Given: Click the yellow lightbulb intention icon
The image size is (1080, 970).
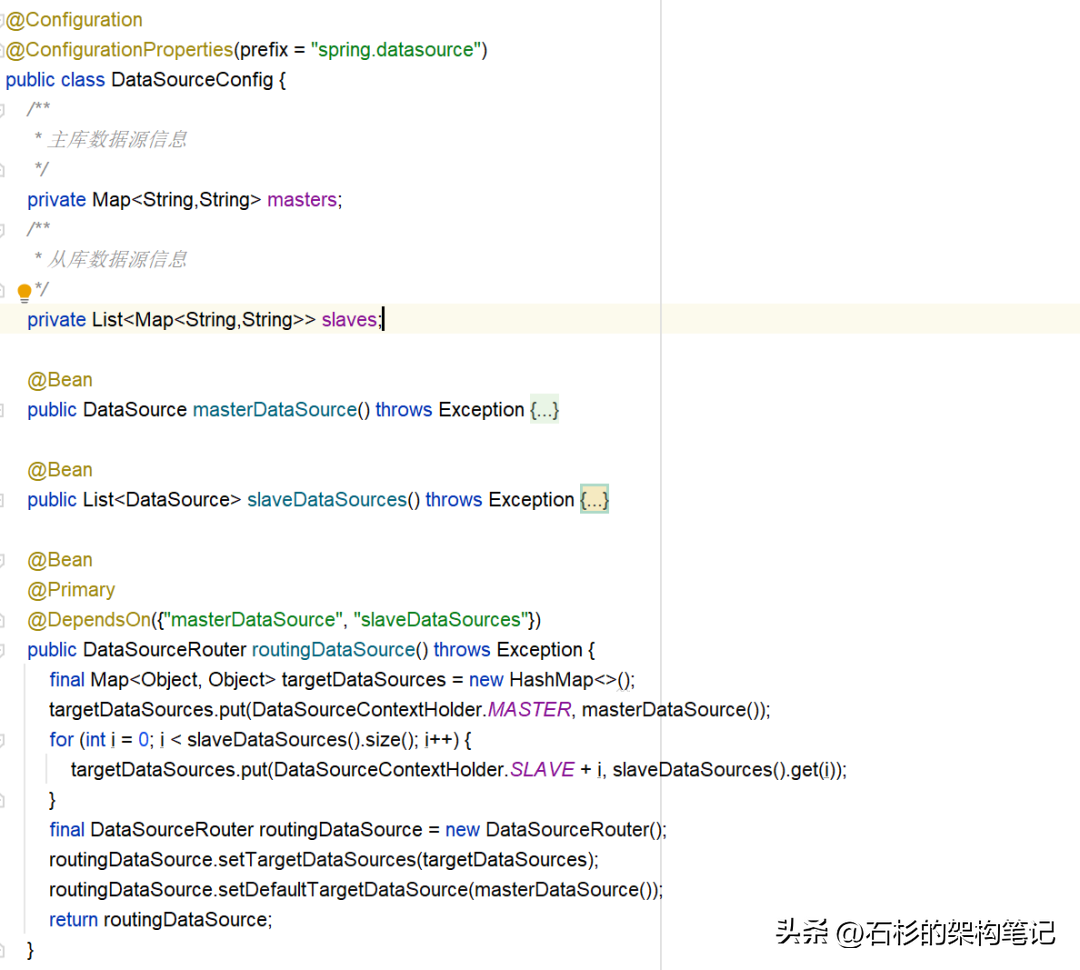Looking at the screenshot, I should (24, 292).
